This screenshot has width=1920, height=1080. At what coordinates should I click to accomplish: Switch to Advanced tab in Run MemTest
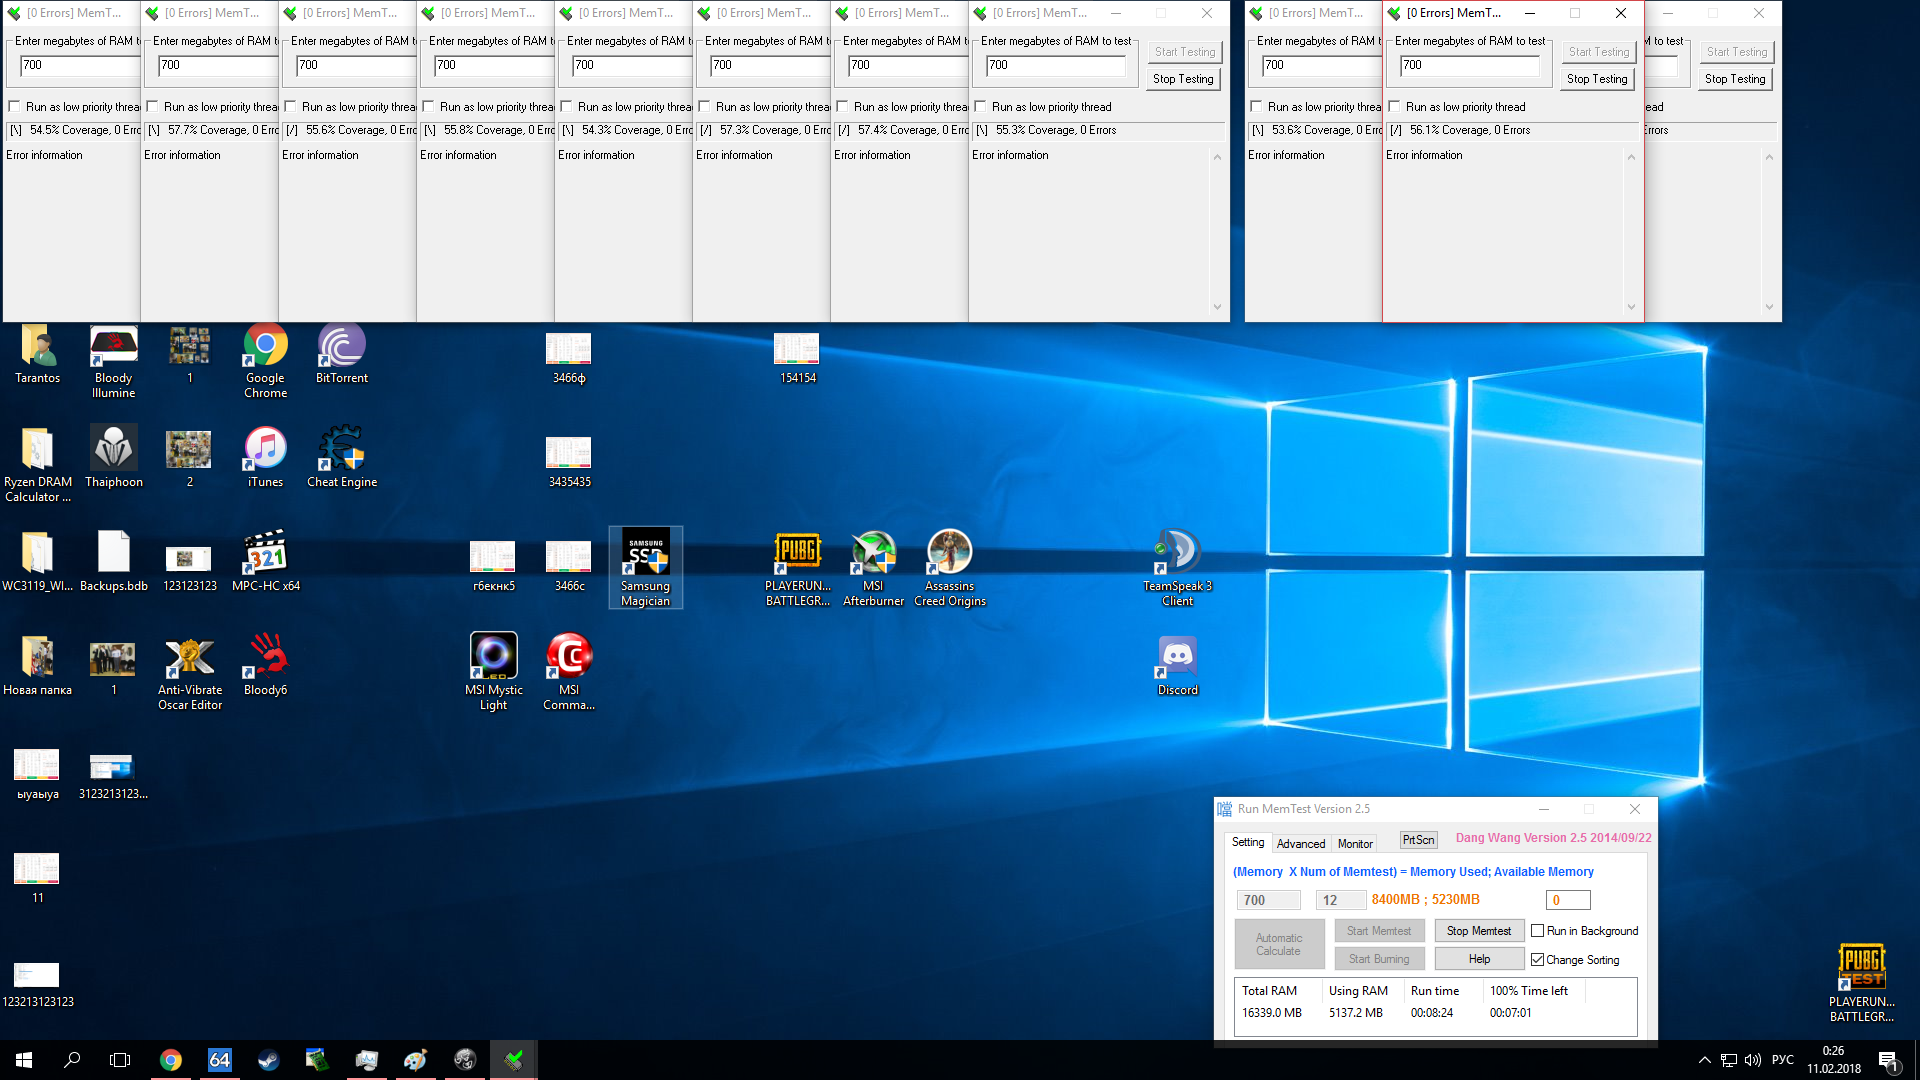[1300, 844]
